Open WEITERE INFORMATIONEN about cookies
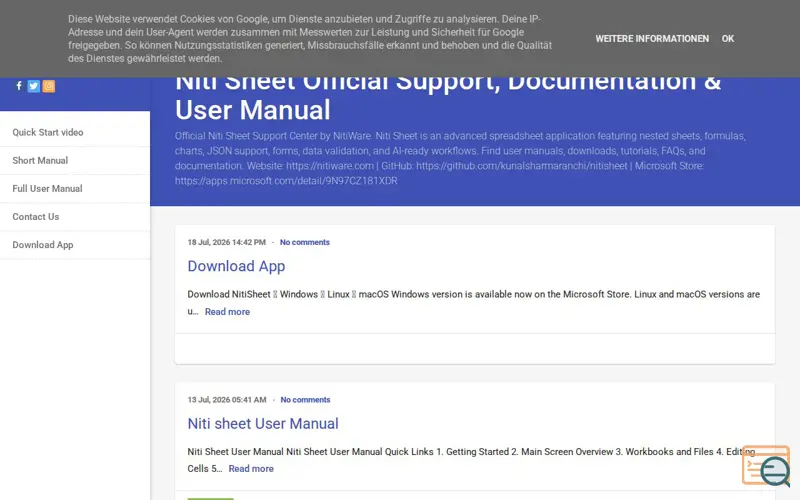Viewport: 800px width, 500px height. pos(652,39)
